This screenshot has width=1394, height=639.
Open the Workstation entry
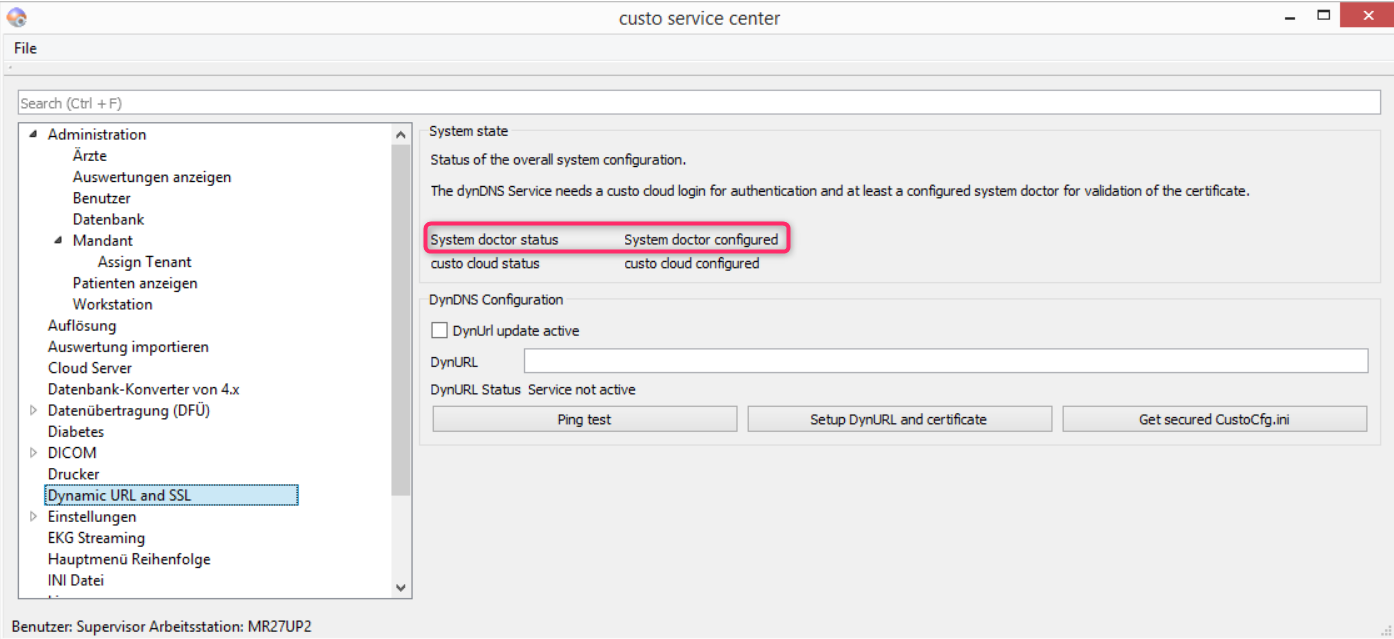click(113, 304)
